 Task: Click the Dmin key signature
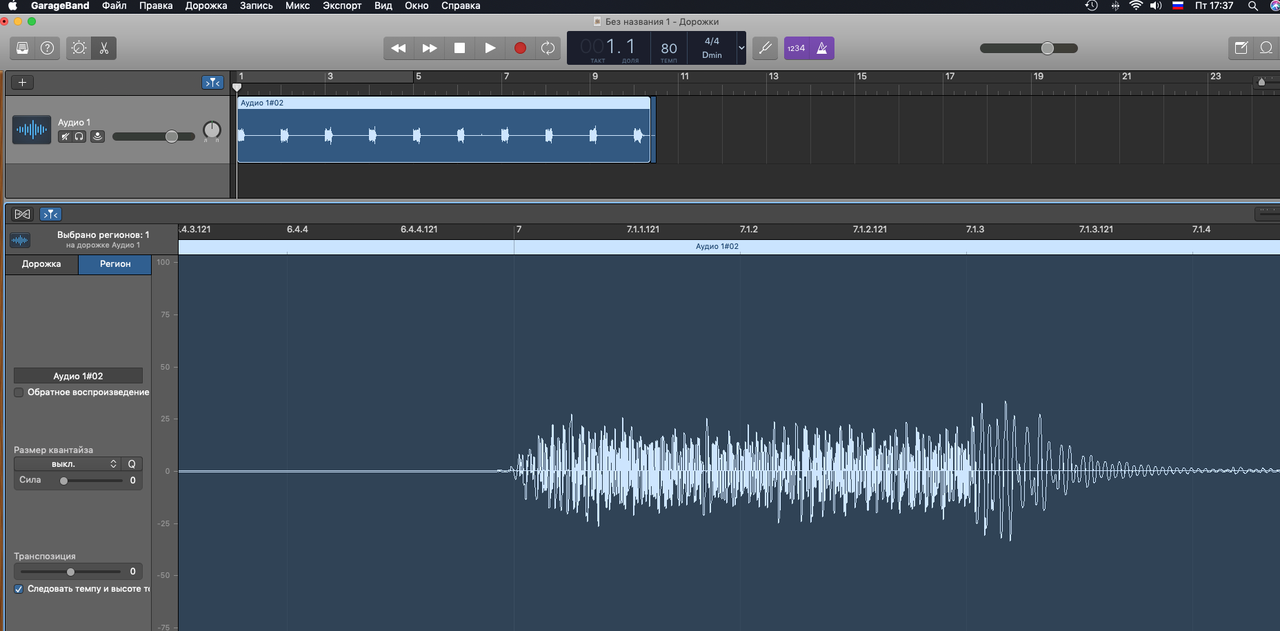coord(712,55)
